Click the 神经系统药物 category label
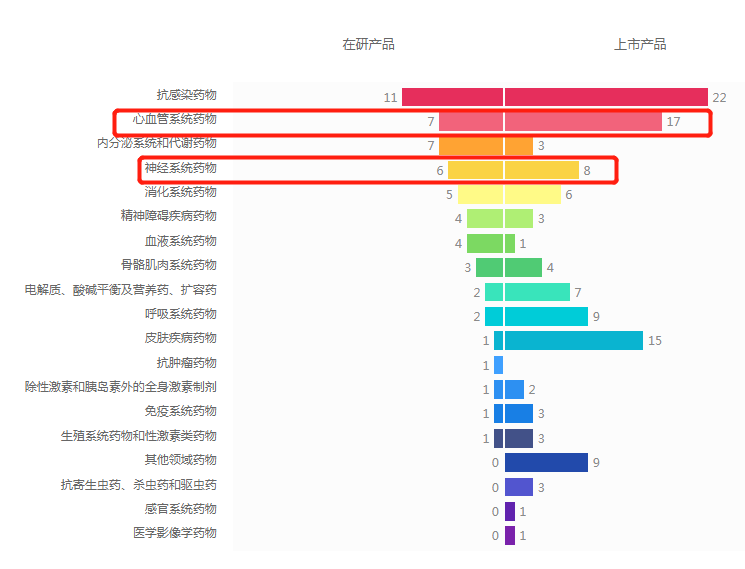The height and width of the screenshot is (569, 745). 180,169
